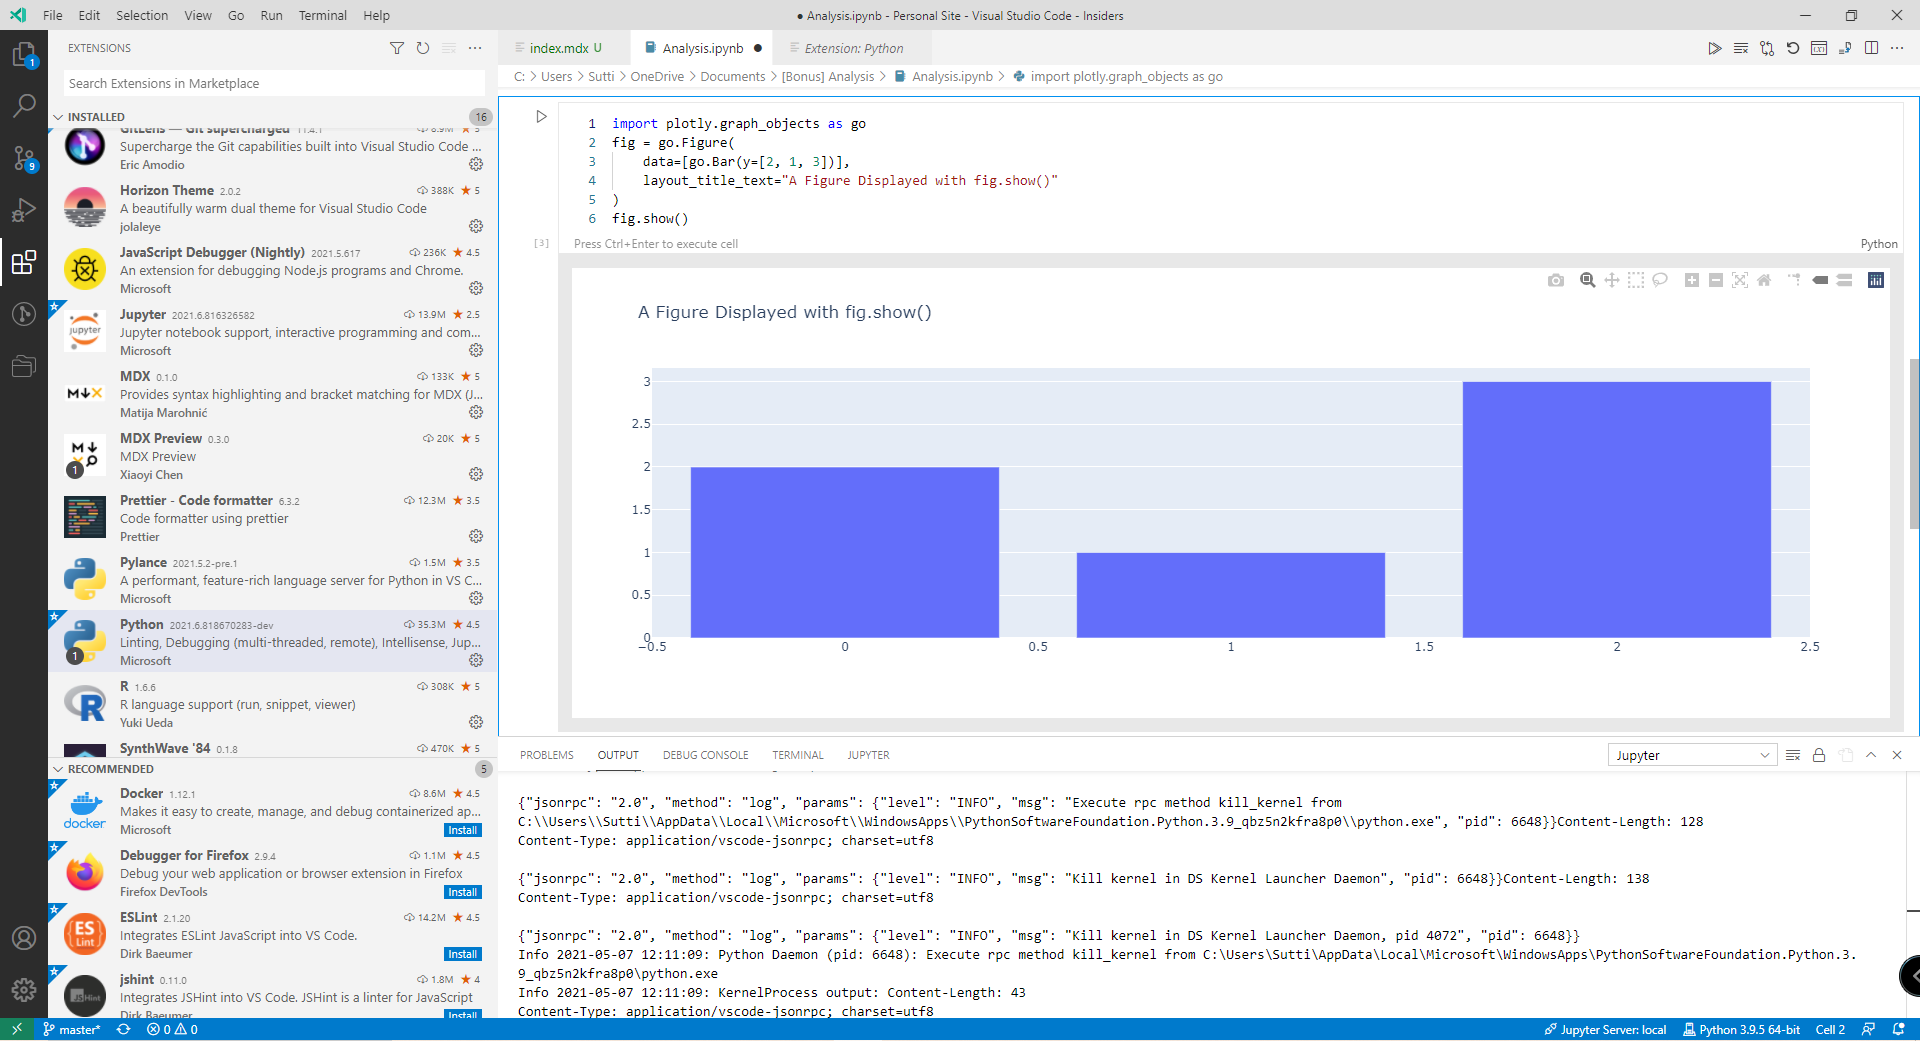Zoom out on the plot with minus icon

click(1716, 280)
